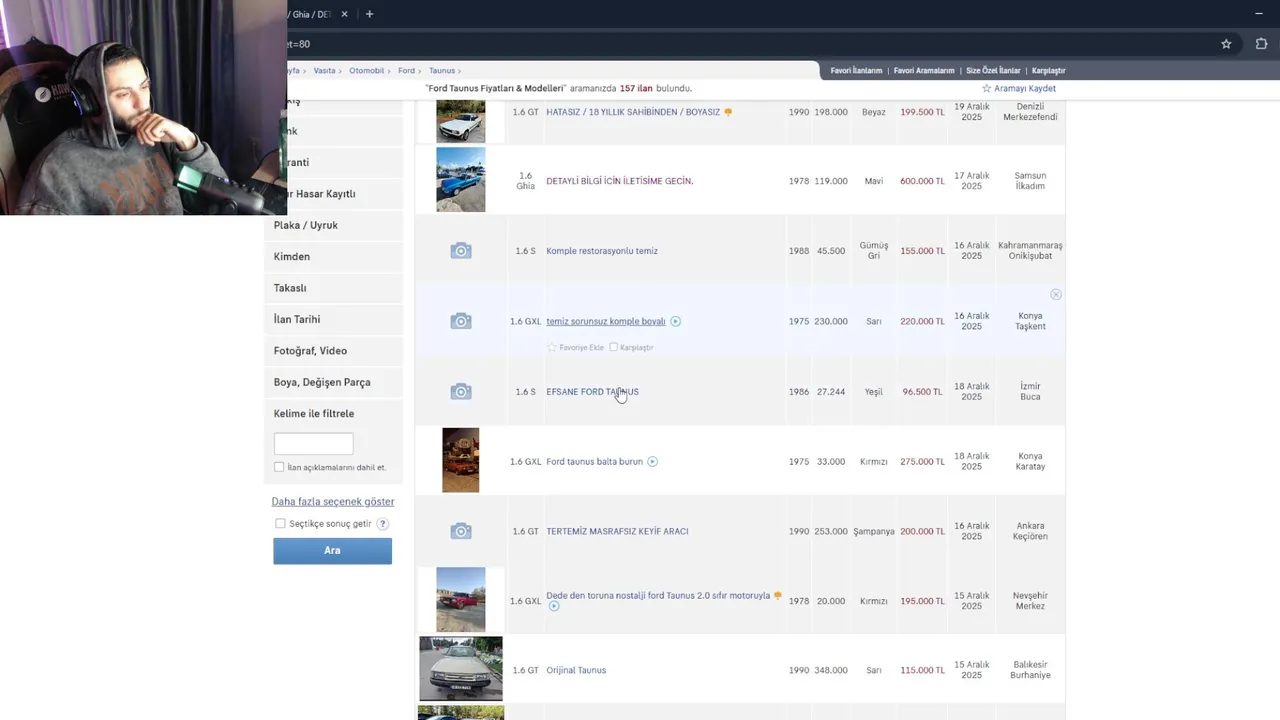Click Daha fazla seçenek göster link
The width and height of the screenshot is (1280, 720).
click(333, 502)
